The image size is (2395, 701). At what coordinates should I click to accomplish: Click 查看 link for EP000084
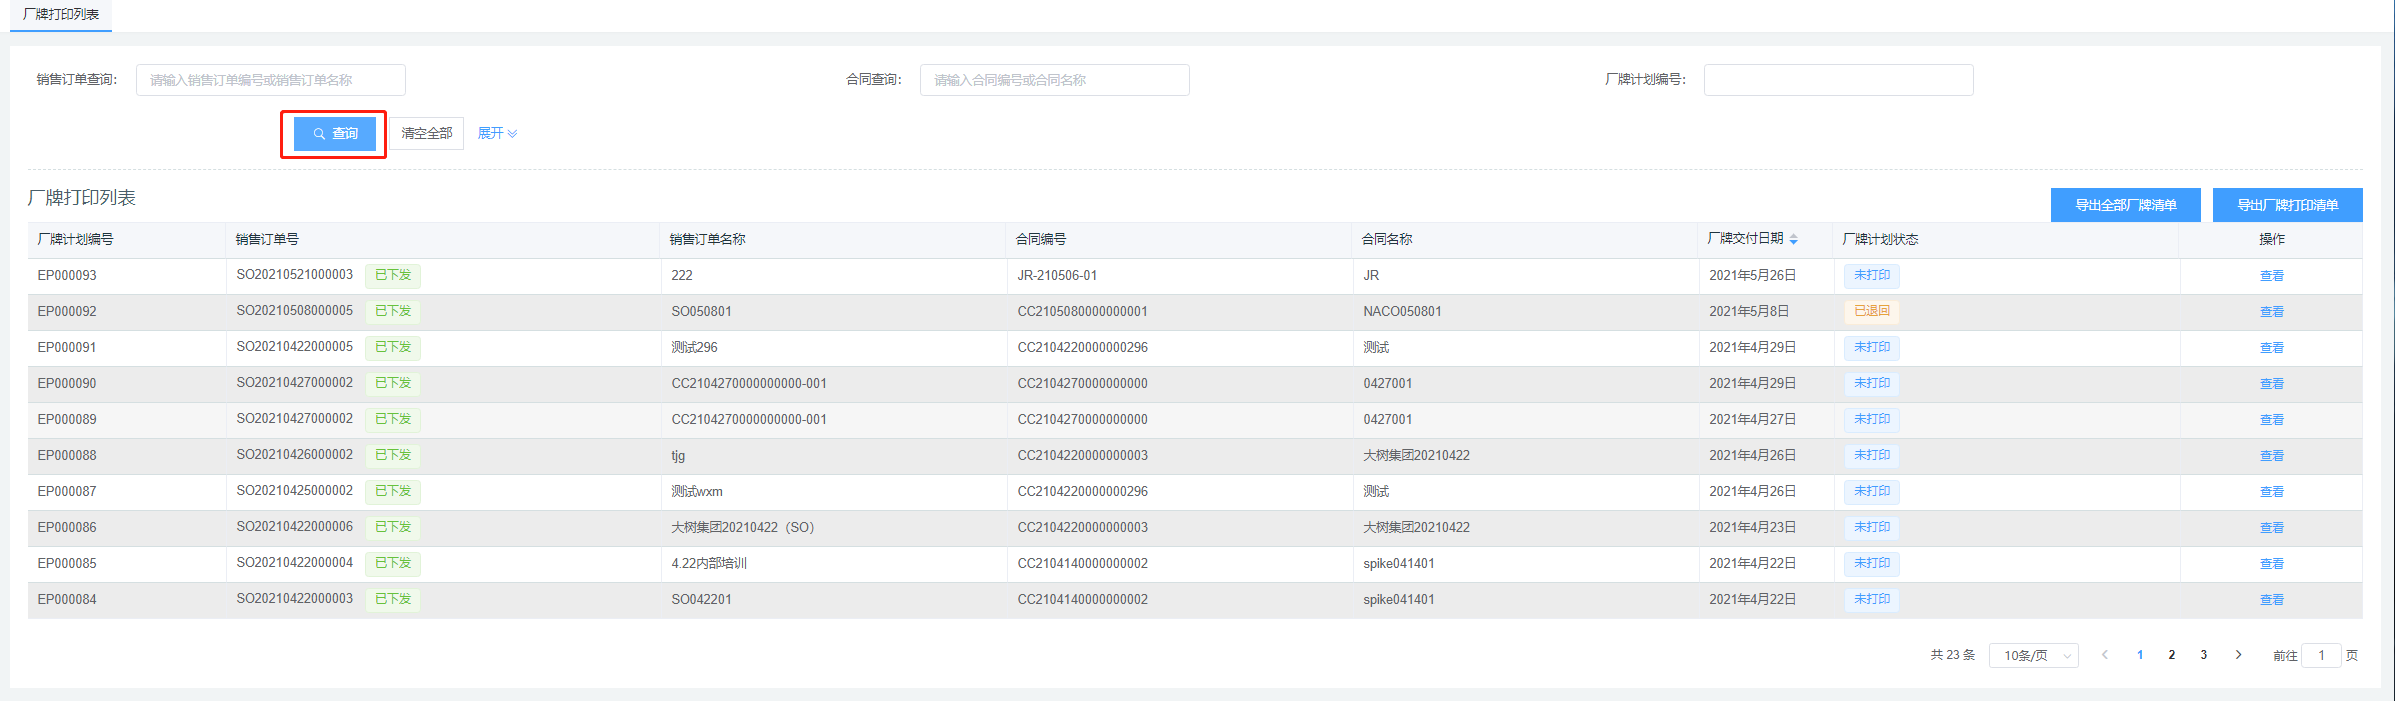pyautogui.click(x=2271, y=600)
